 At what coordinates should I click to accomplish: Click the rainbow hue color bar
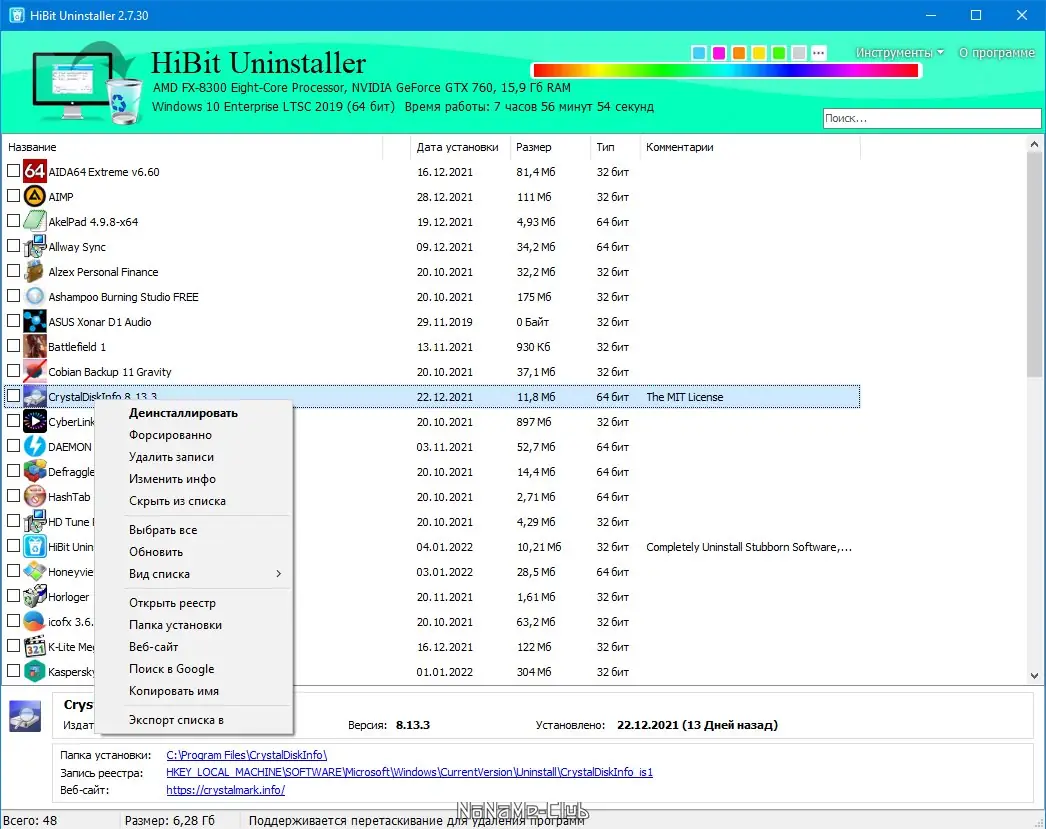coord(726,70)
